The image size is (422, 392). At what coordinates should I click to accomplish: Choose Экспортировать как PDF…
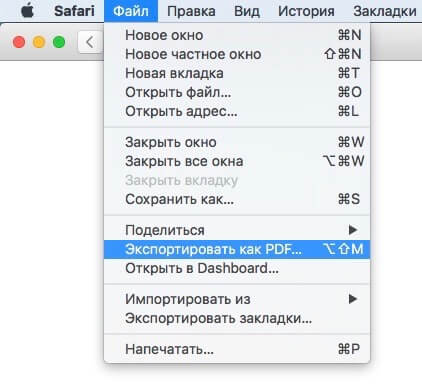click(237, 249)
